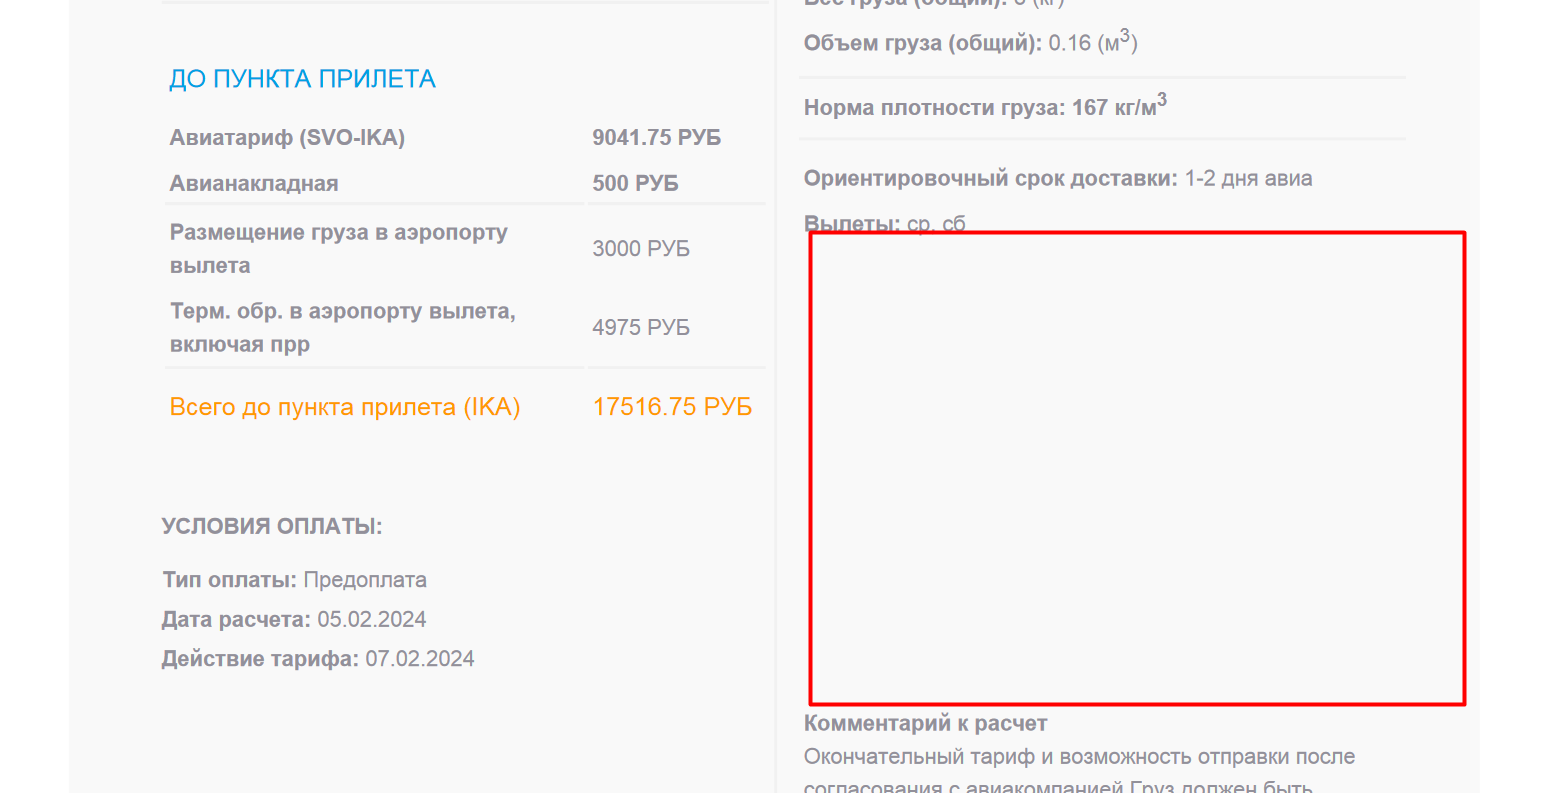Select 'Размещение груза в аэропорту вылета' label
Viewport: 1545px width, 793px height.
click(339, 249)
